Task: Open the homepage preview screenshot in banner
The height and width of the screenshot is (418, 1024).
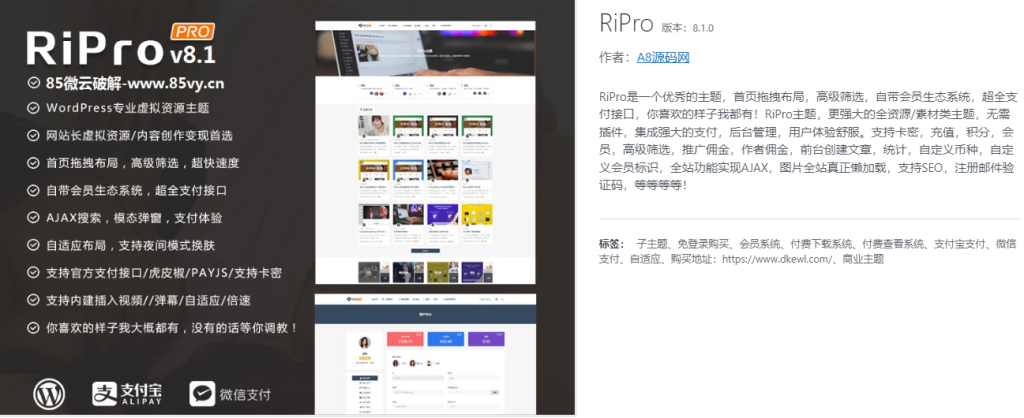Action: tap(425, 153)
